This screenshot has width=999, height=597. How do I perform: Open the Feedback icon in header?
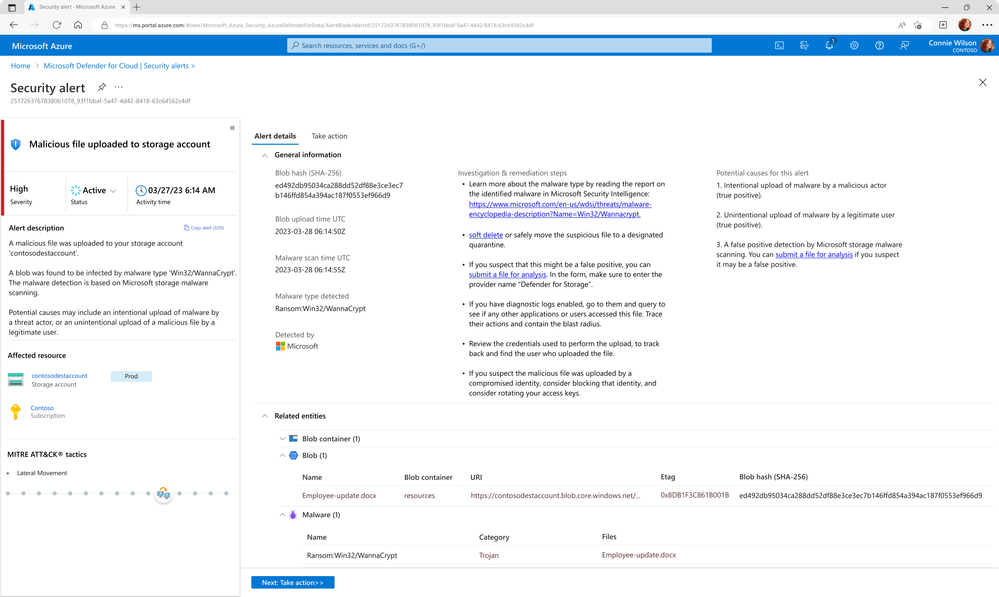coord(904,45)
